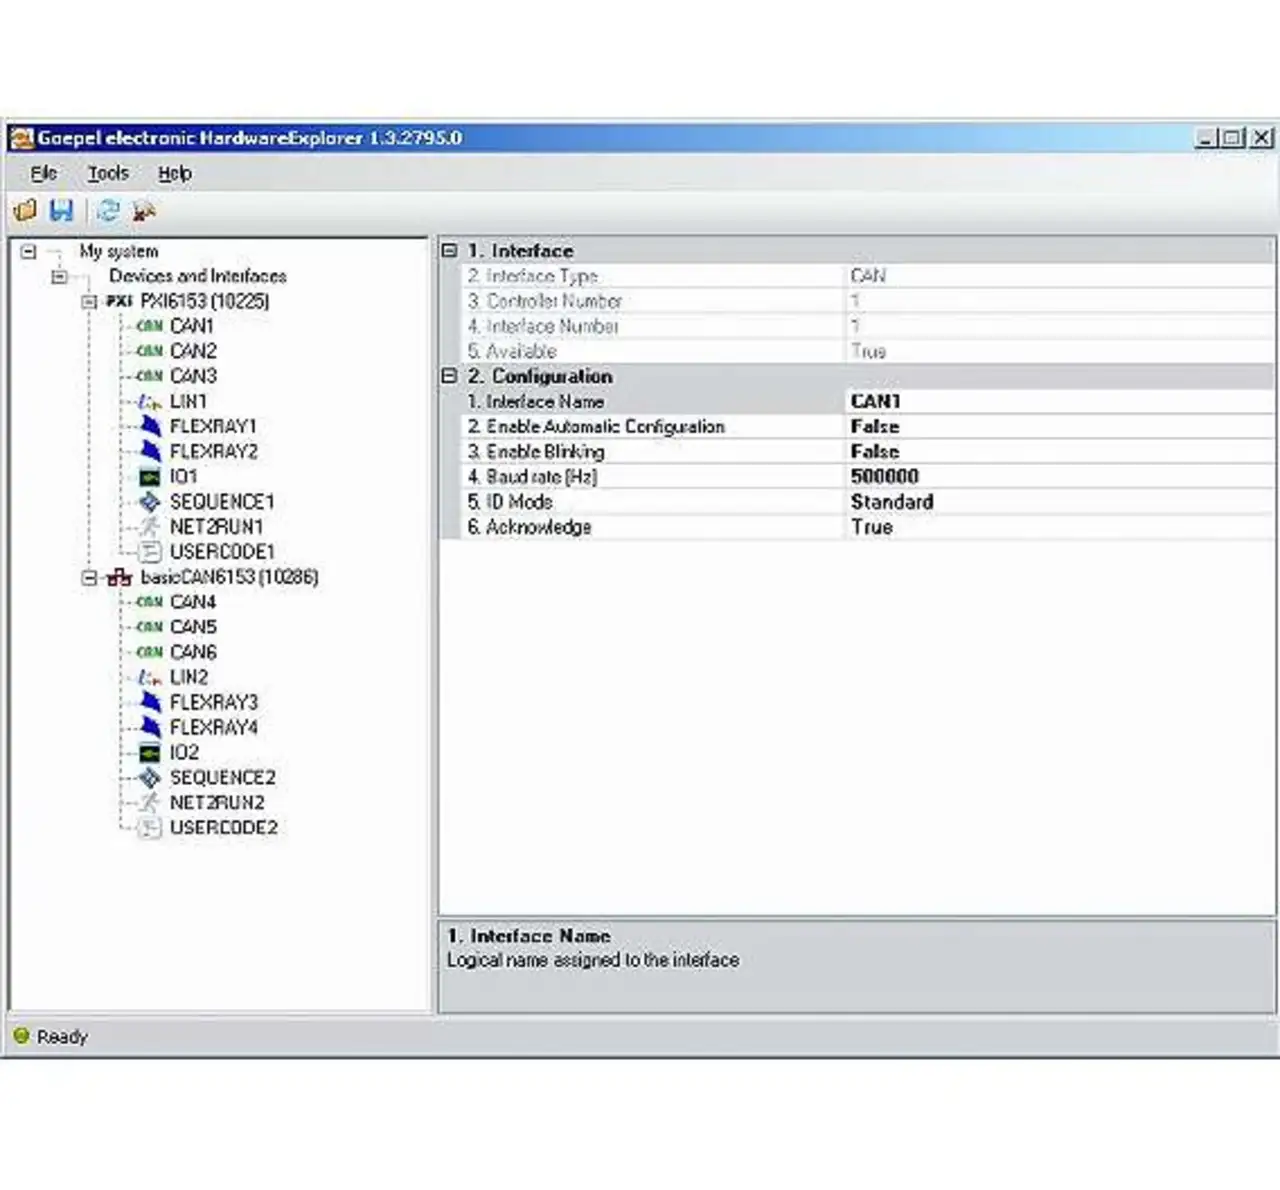Click the IO icon beside IO1

click(x=149, y=477)
